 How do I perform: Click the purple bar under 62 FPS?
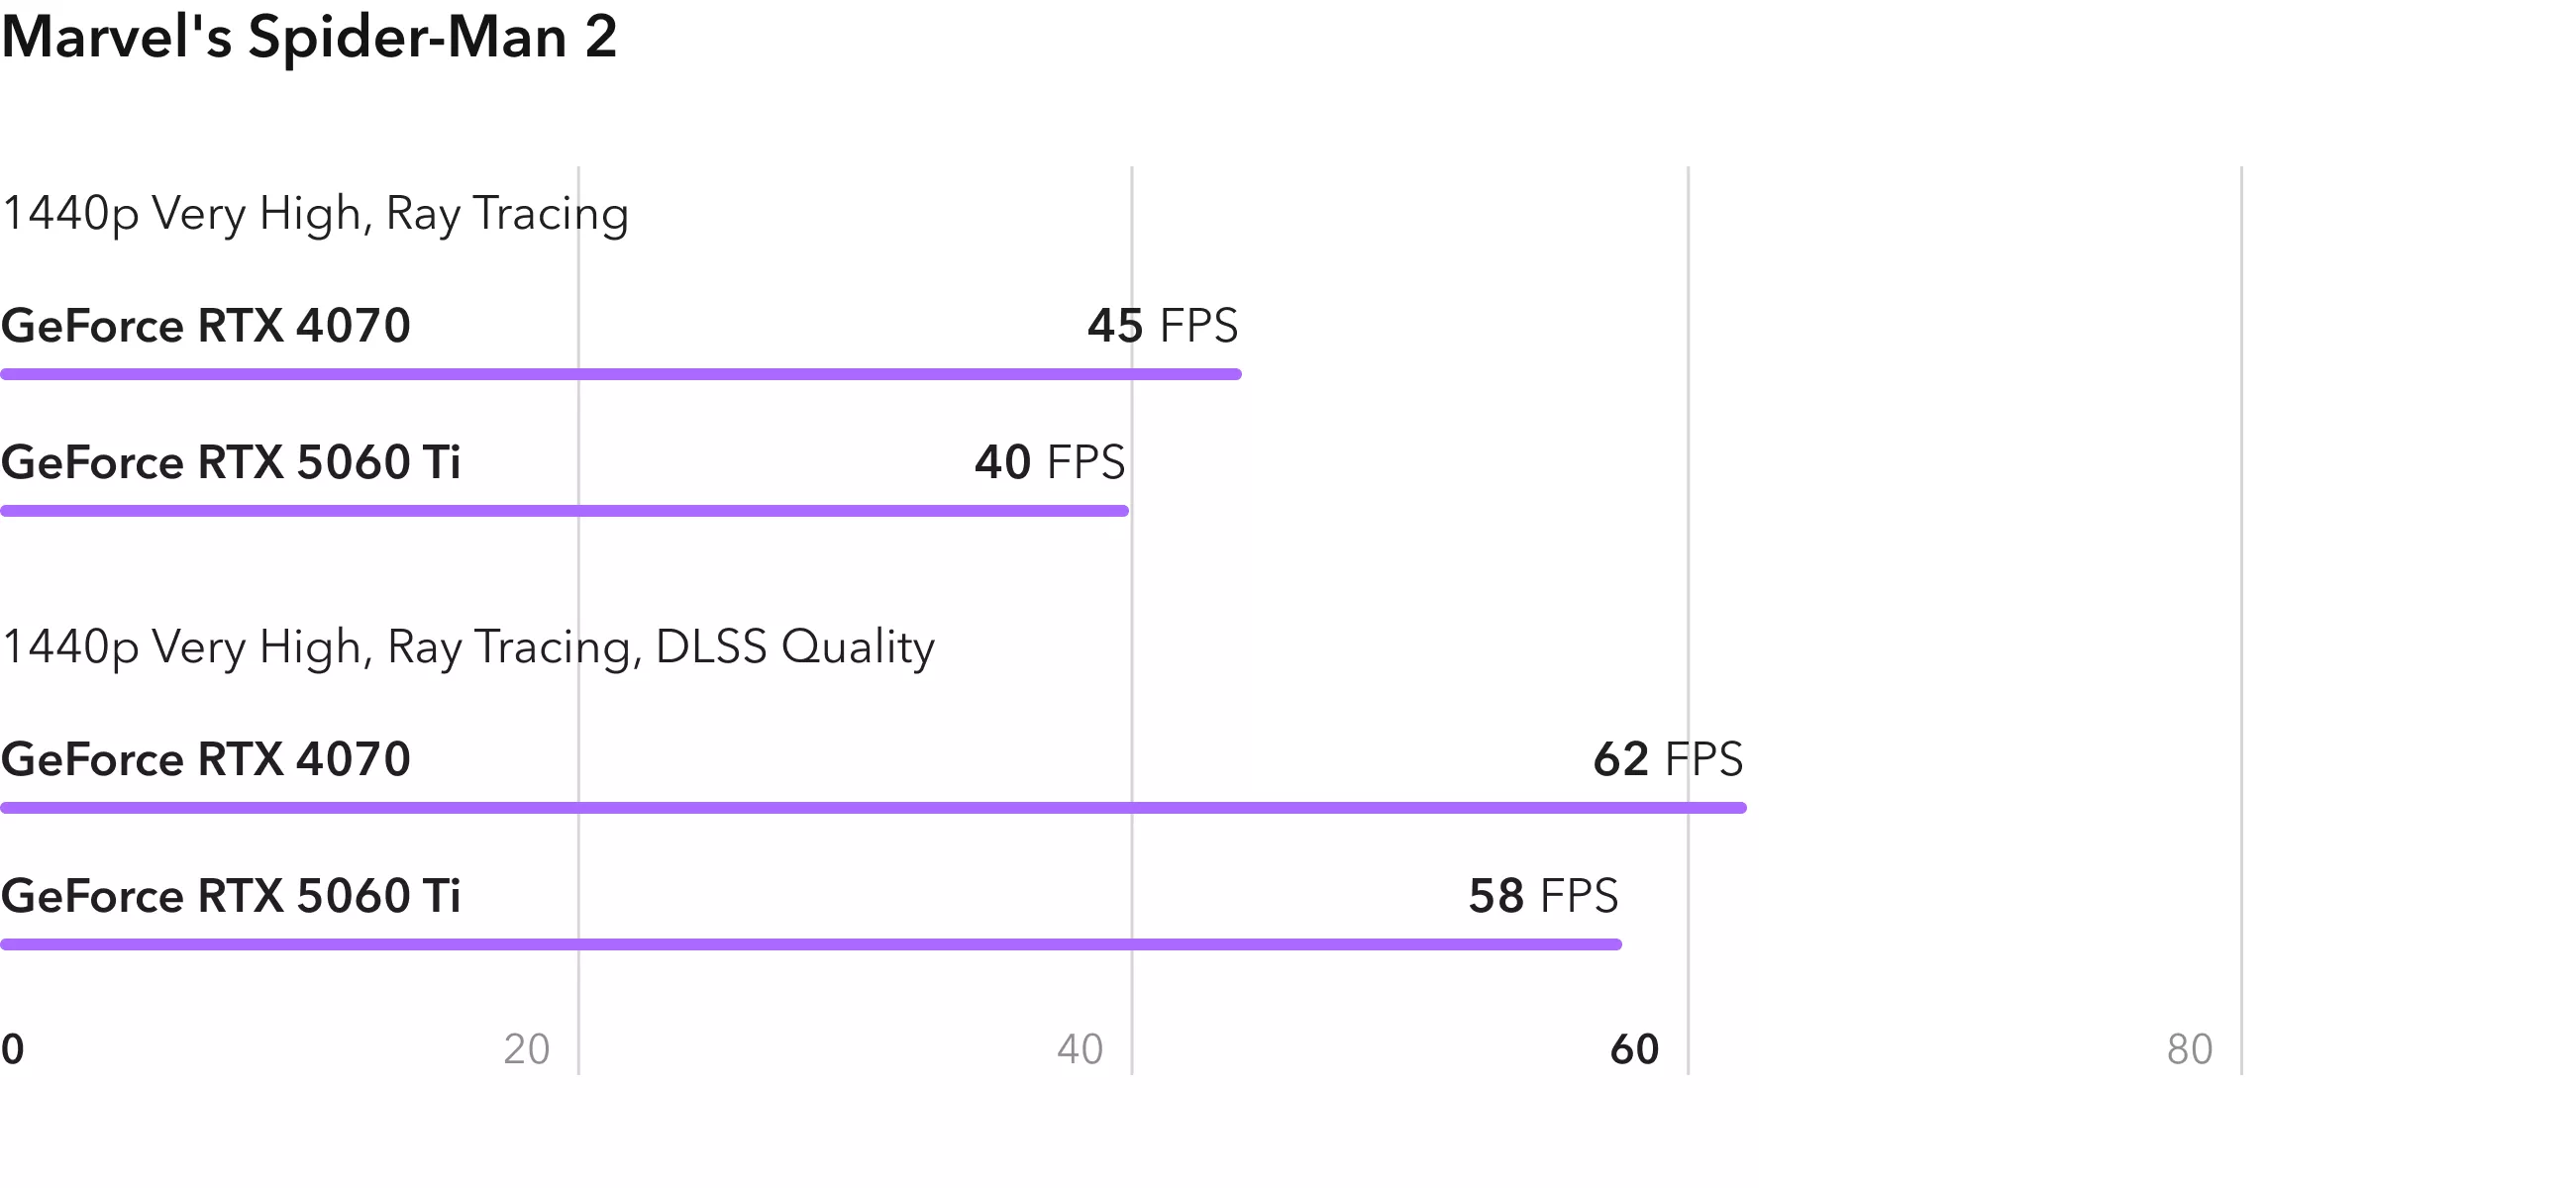coord(873,808)
